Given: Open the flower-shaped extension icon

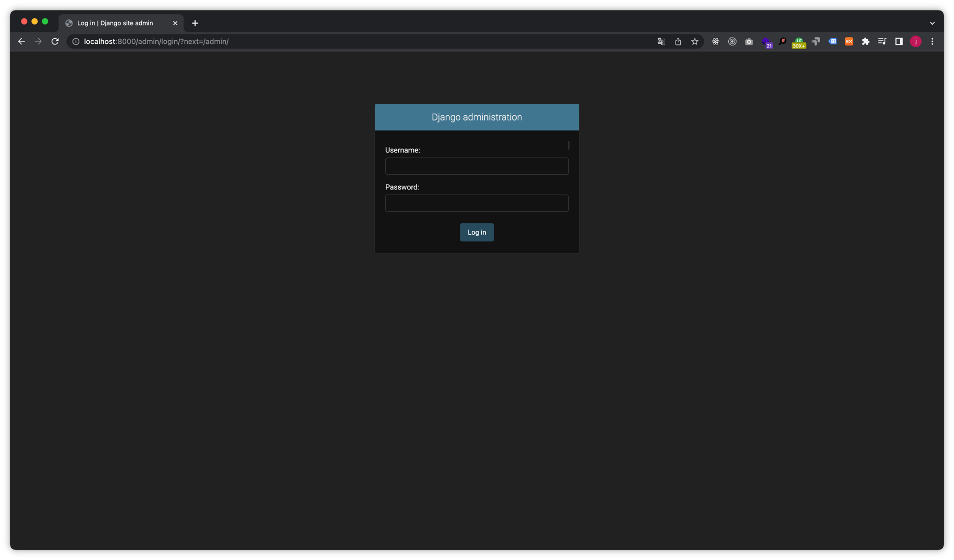Looking at the screenshot, I should (x=716, y=41).
